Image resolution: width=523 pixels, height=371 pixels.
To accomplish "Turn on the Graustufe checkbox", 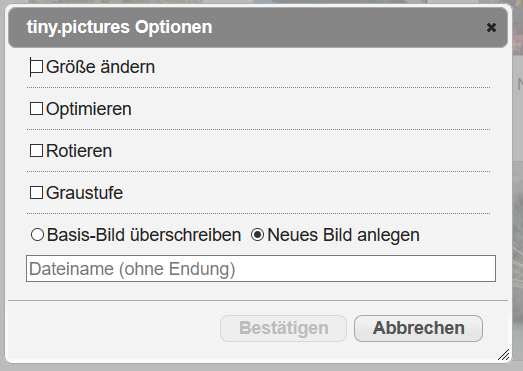I will [36, 193].
